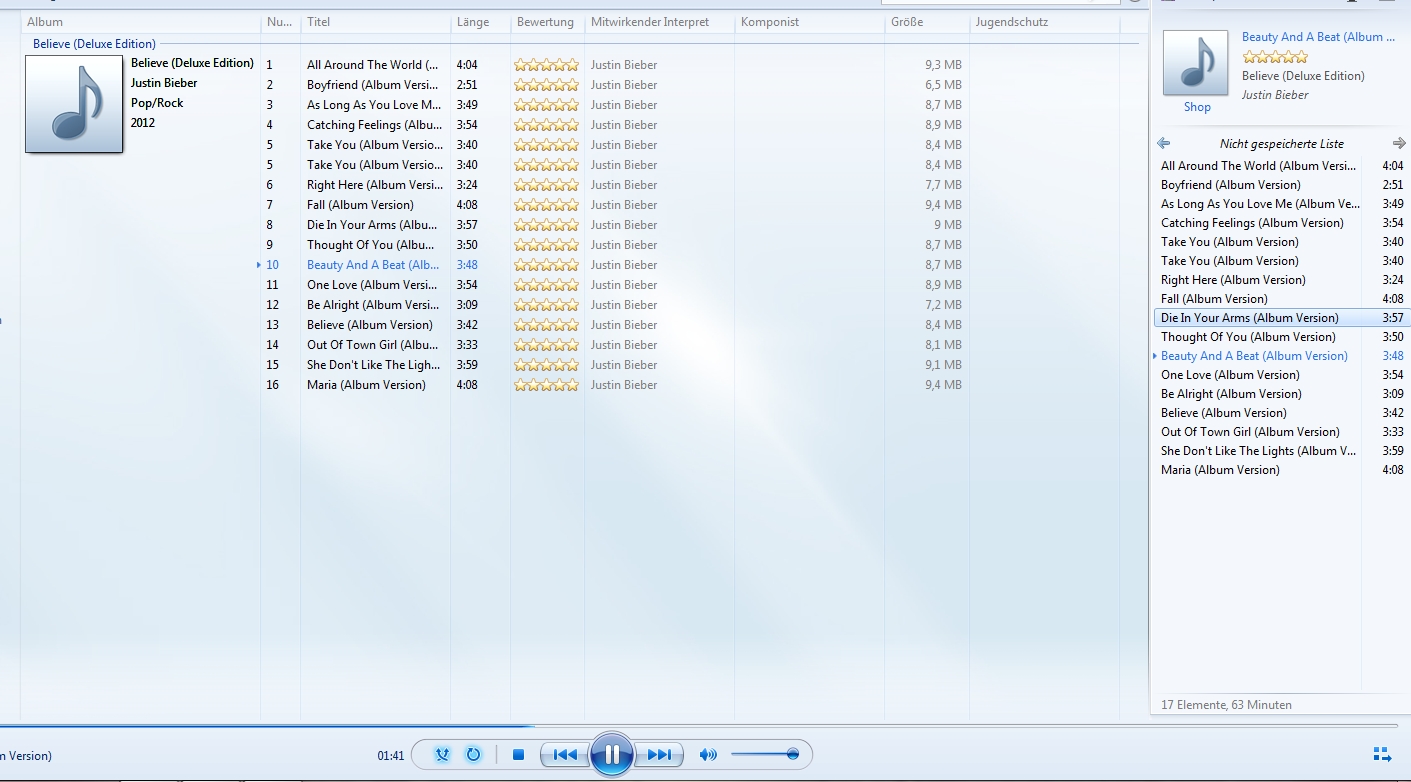
Task: Select Die In Your Arms in the playlist pane
Action: [x=1249, y=318]
